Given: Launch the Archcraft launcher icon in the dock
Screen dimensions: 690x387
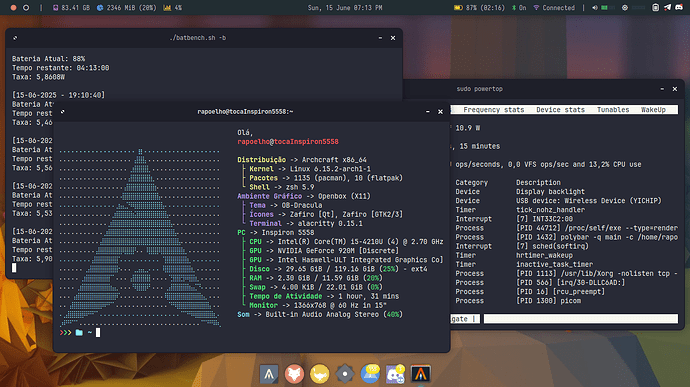Looking at the screenshot, I should [x=269, y=374].
